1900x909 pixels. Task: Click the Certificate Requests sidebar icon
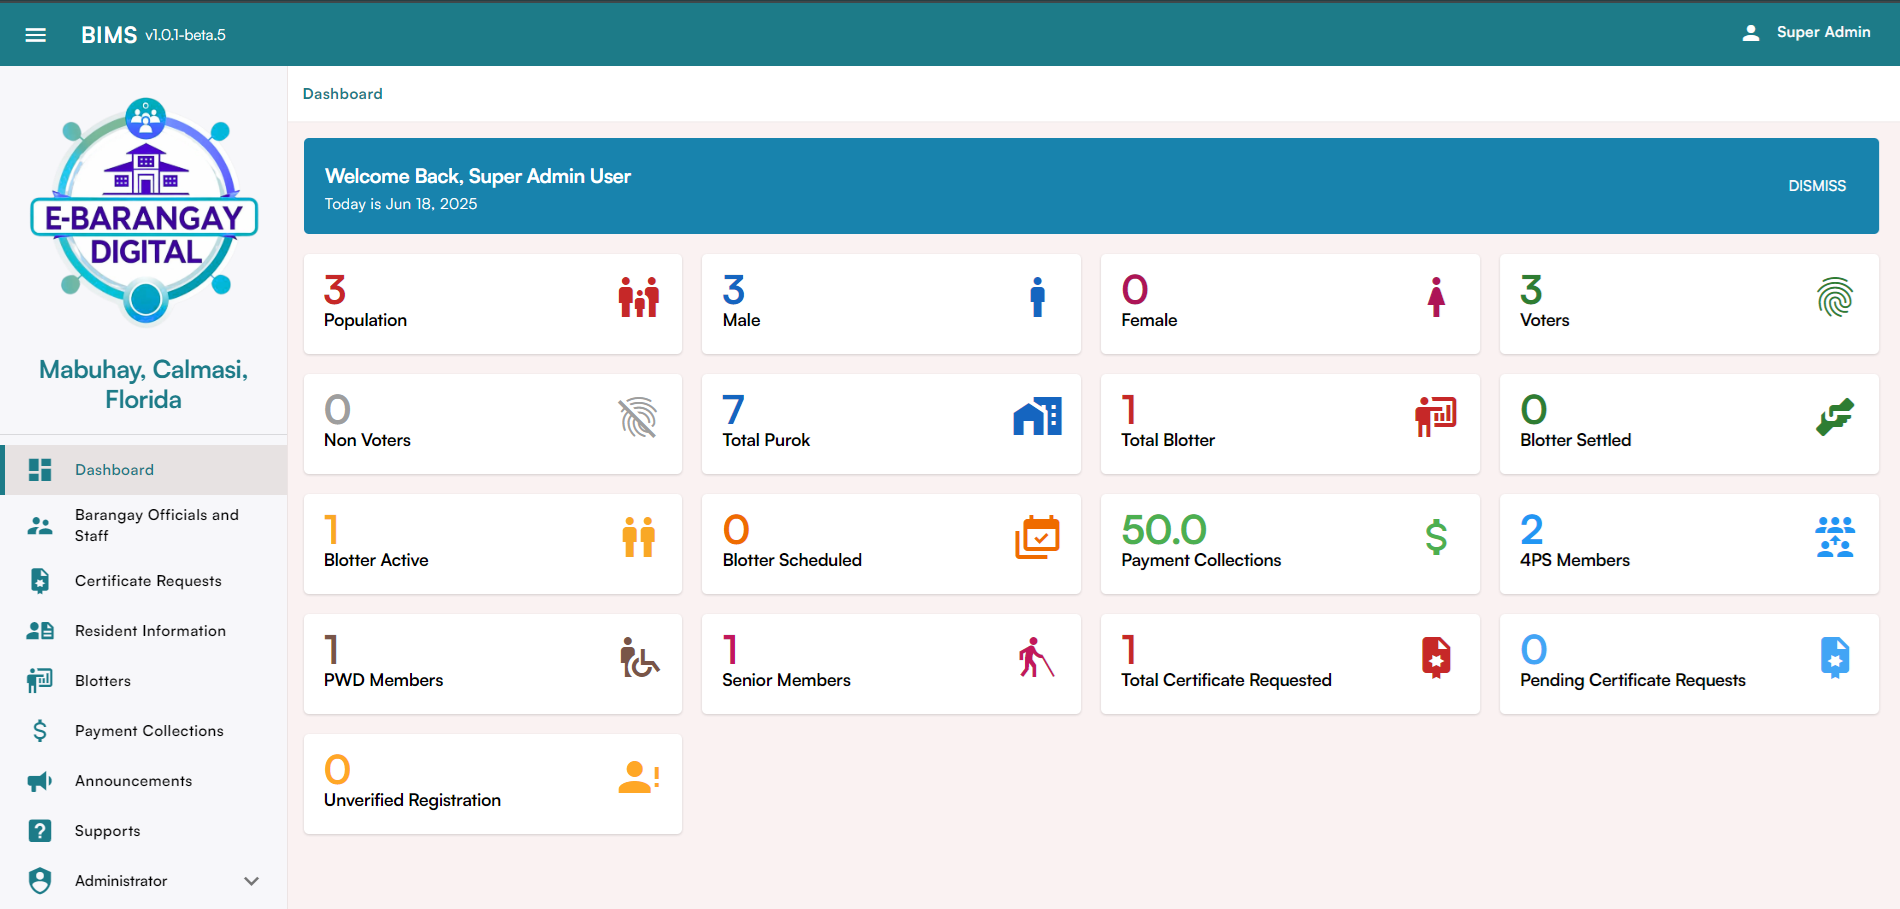40,581
